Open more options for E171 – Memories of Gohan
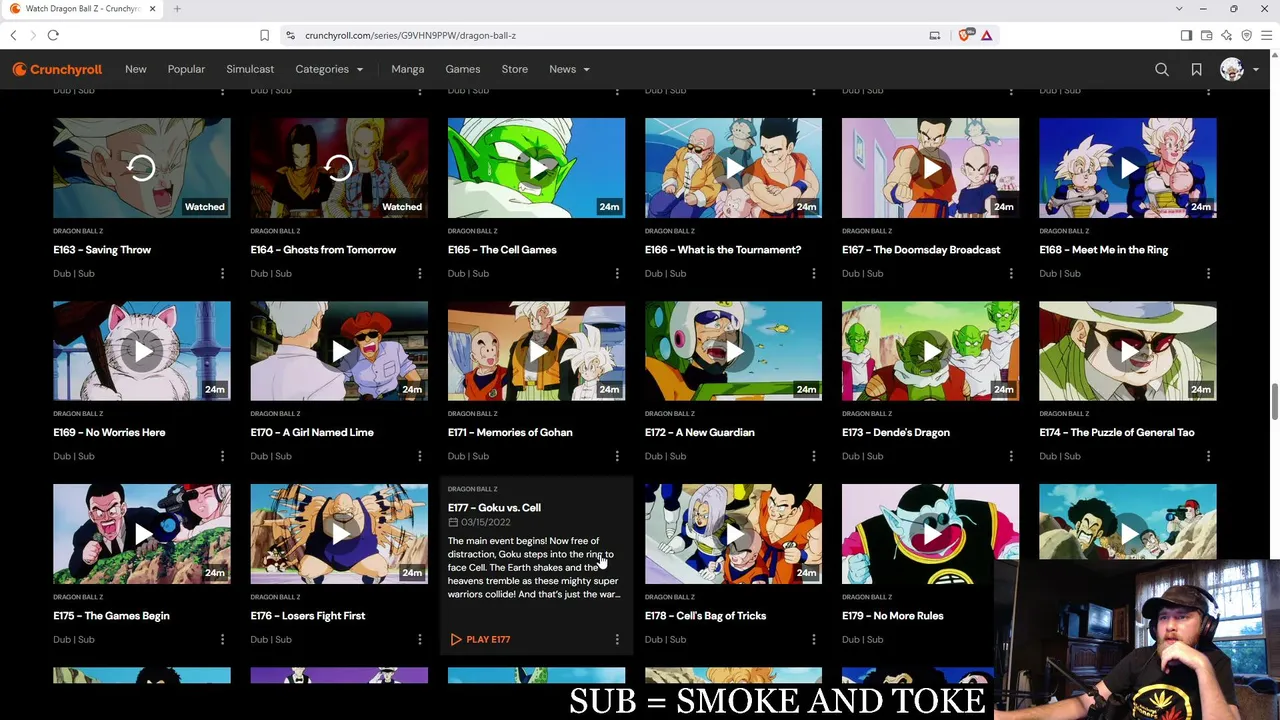 click(616, 456)
